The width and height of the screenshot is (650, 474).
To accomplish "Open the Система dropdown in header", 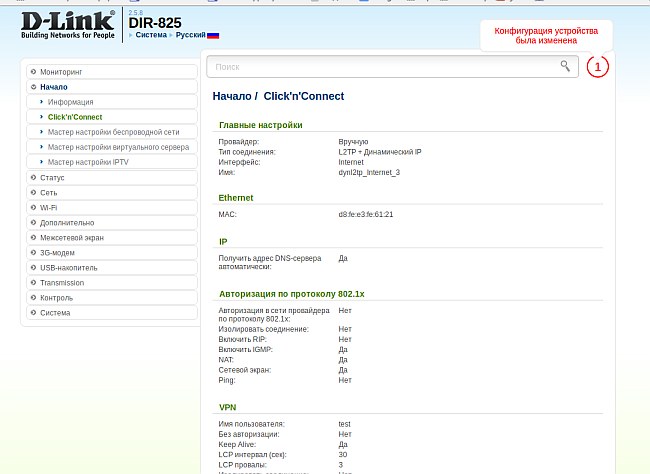I will [x=152, y=35].
